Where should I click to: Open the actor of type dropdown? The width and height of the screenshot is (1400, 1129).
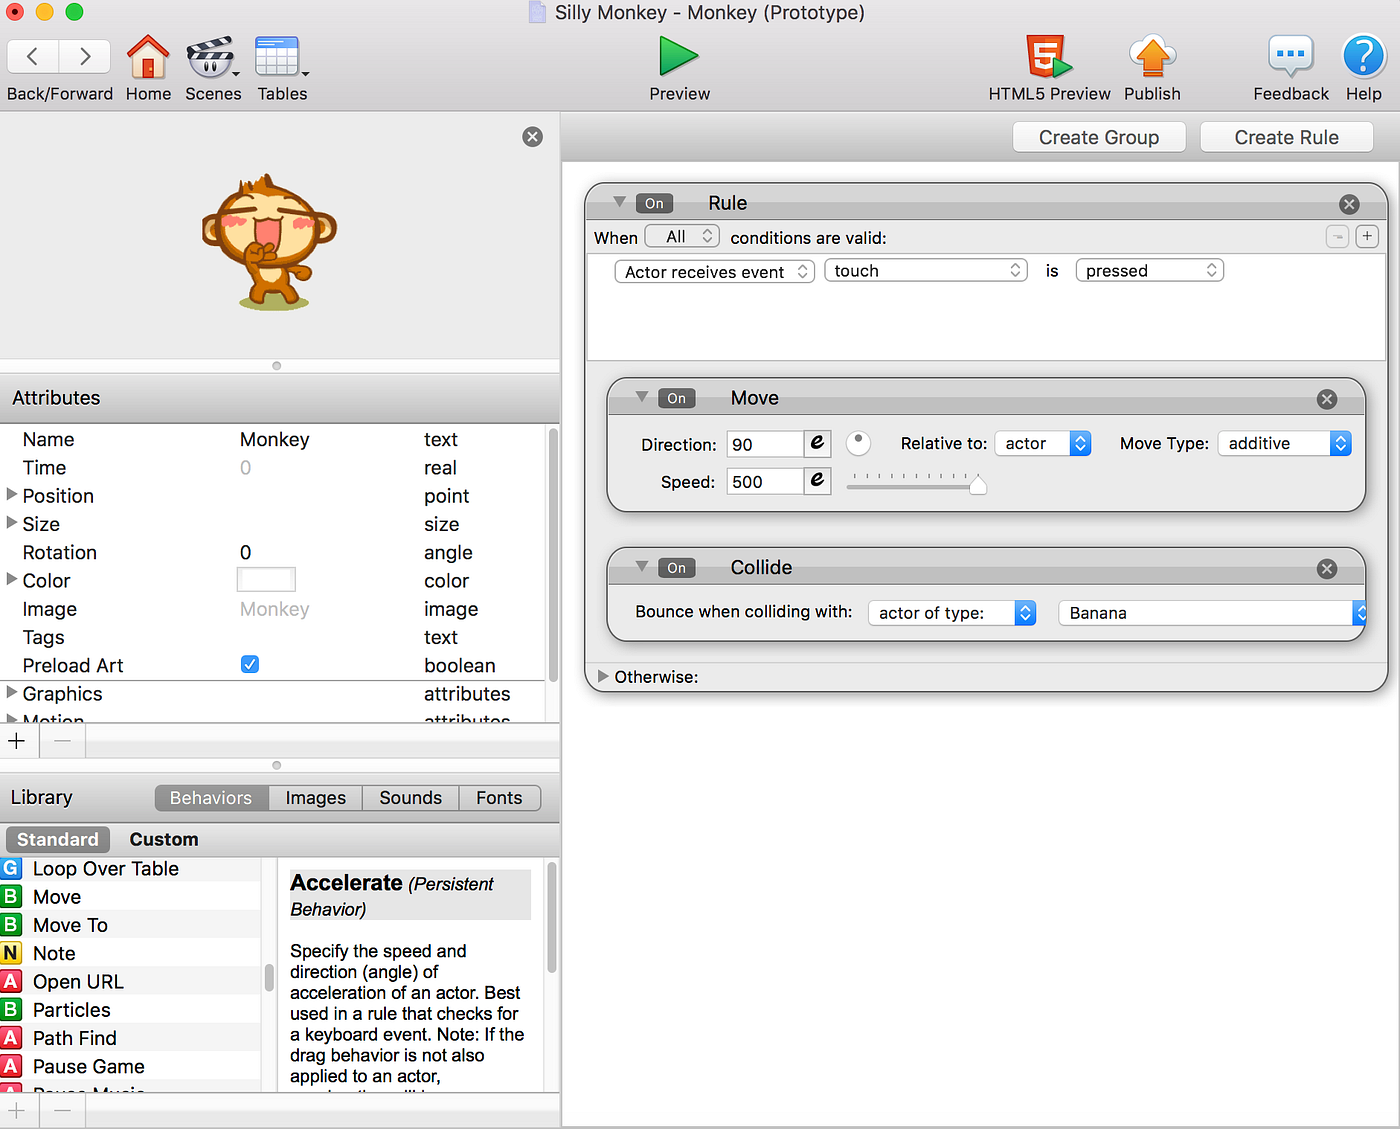pos(952,613)
